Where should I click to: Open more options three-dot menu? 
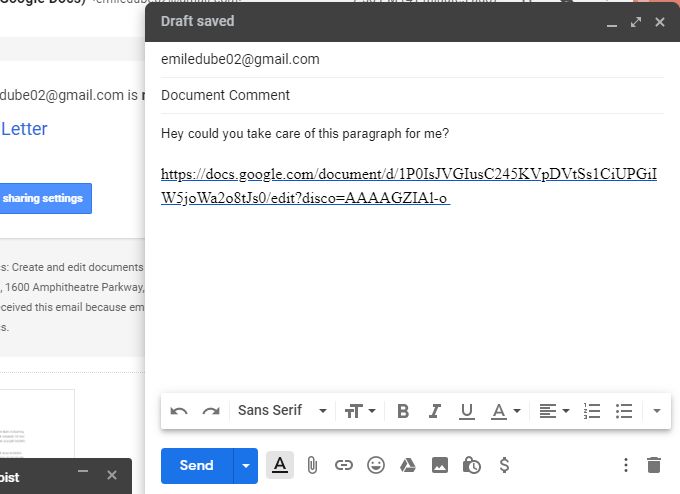point(625,465)
